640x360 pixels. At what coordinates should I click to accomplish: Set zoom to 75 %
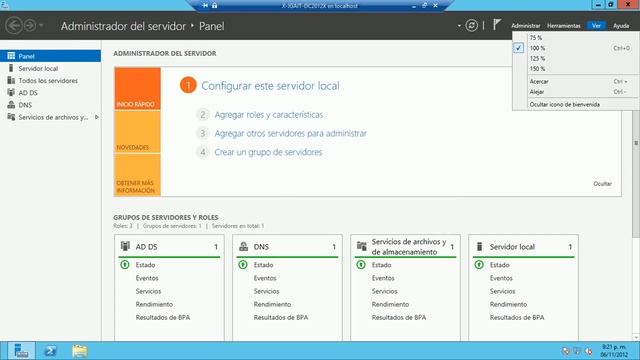point(536,38)
